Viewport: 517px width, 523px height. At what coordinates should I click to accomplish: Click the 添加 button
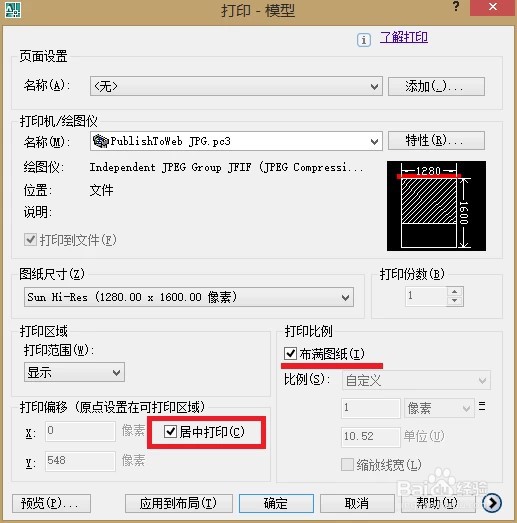(x=436, y=86)
